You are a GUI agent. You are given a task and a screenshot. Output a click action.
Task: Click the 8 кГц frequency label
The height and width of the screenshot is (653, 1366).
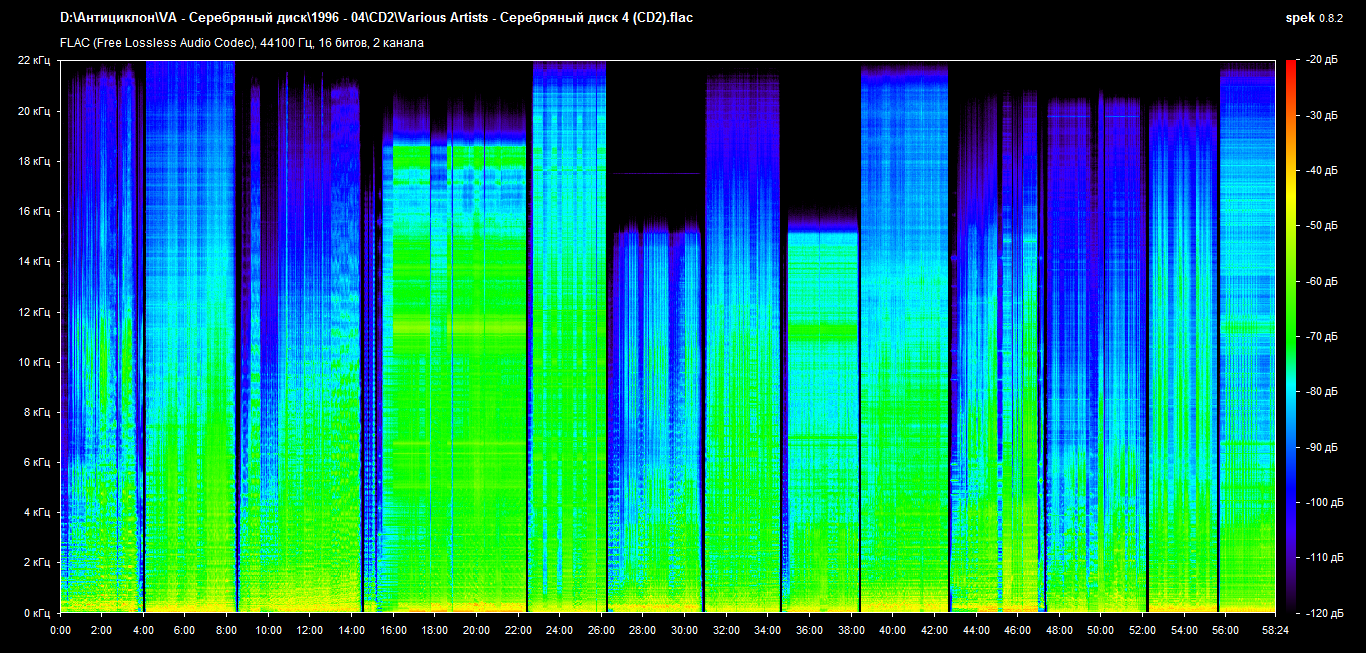coord(37,412)
